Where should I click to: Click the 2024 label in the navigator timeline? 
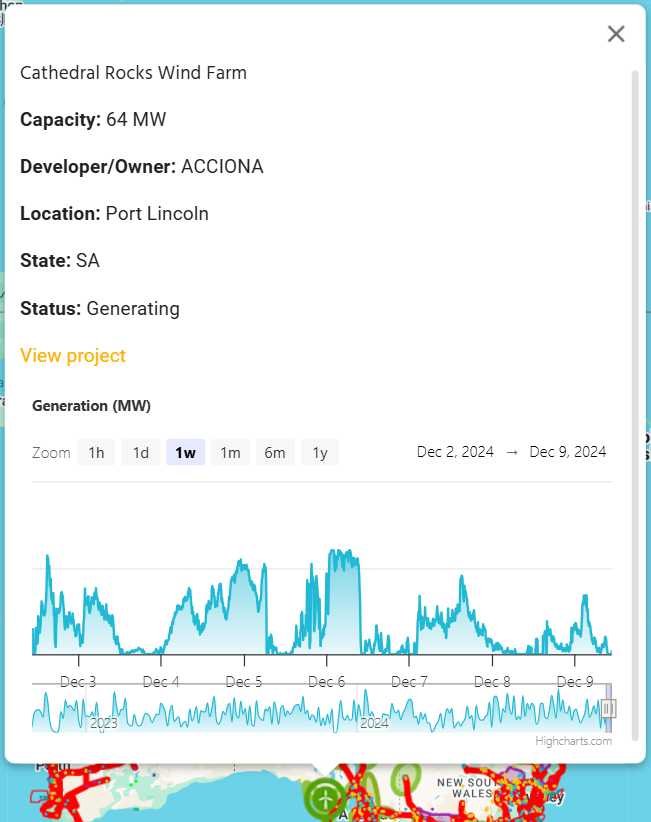(x=374, y=722)
